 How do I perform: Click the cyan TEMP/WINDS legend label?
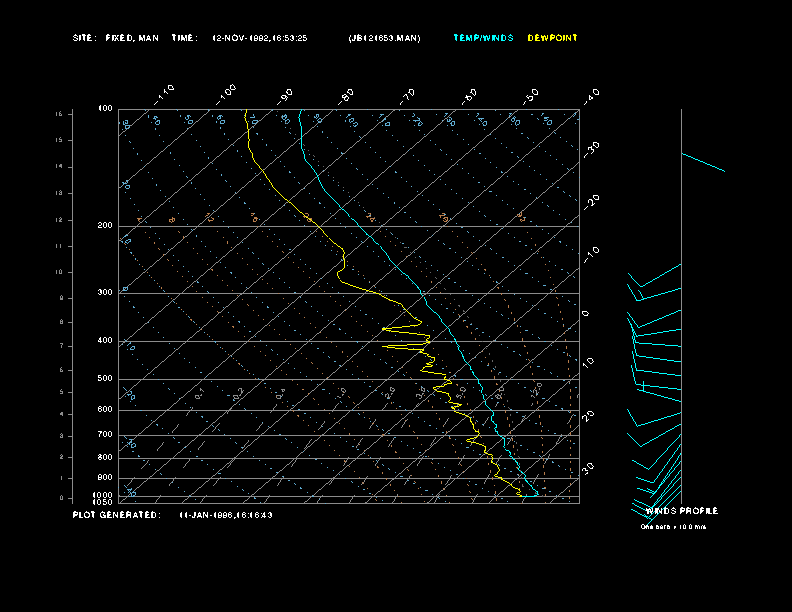tap(483, 38)
